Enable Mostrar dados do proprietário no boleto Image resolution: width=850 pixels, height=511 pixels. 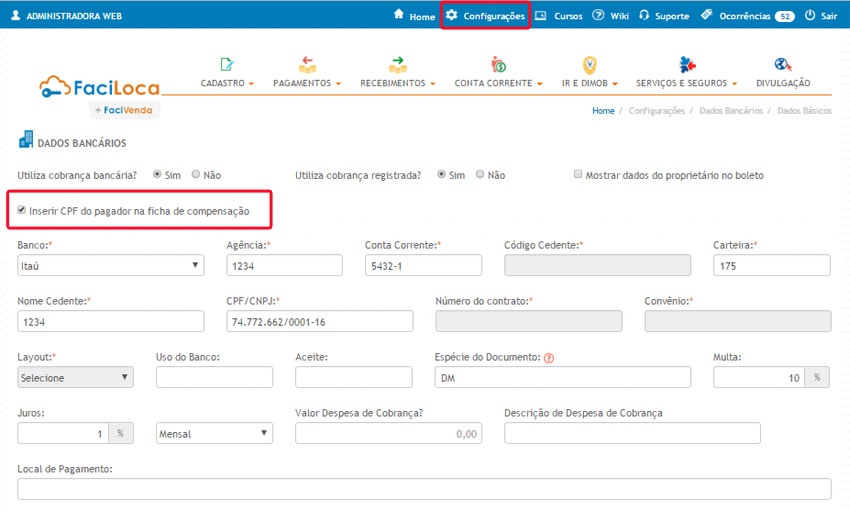(x=578, y=175)
